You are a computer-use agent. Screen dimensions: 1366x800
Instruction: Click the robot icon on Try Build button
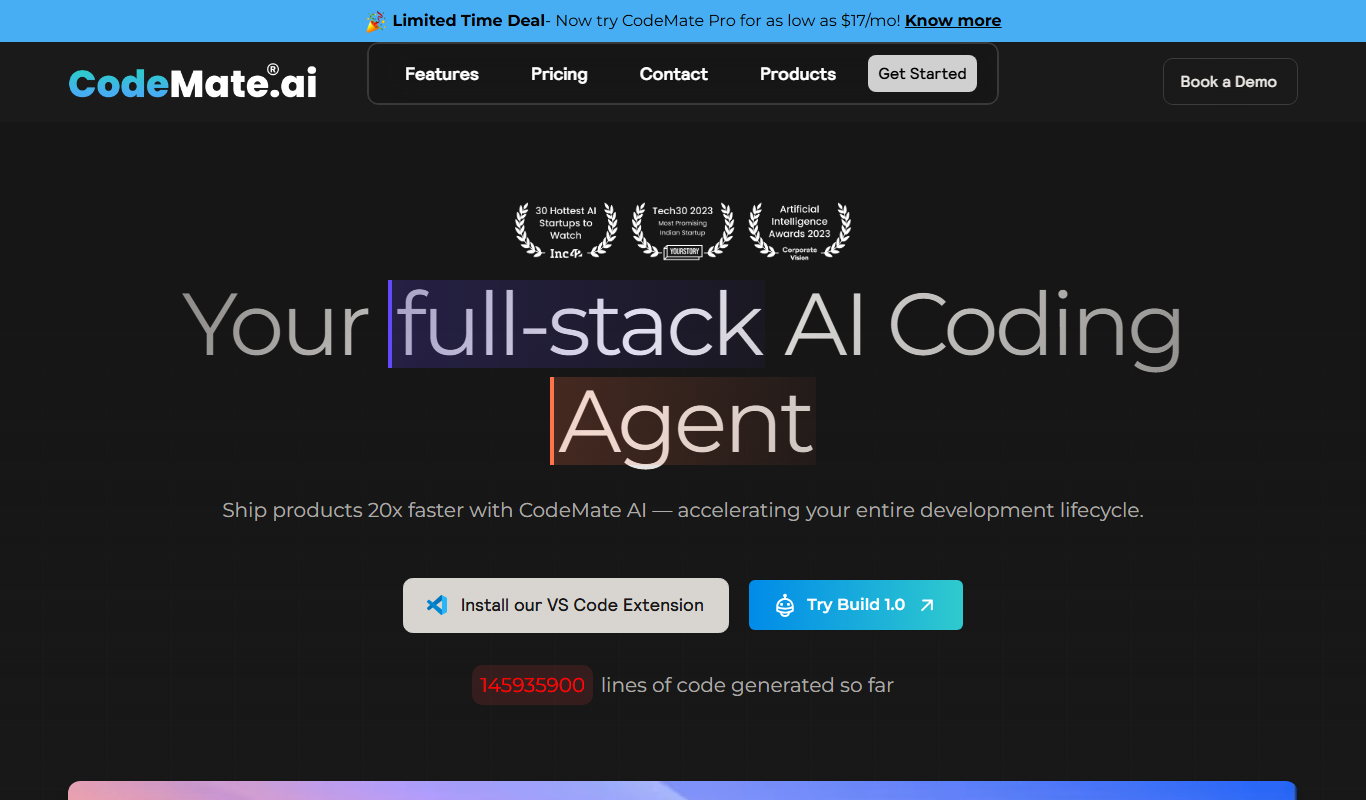point(785,605)
